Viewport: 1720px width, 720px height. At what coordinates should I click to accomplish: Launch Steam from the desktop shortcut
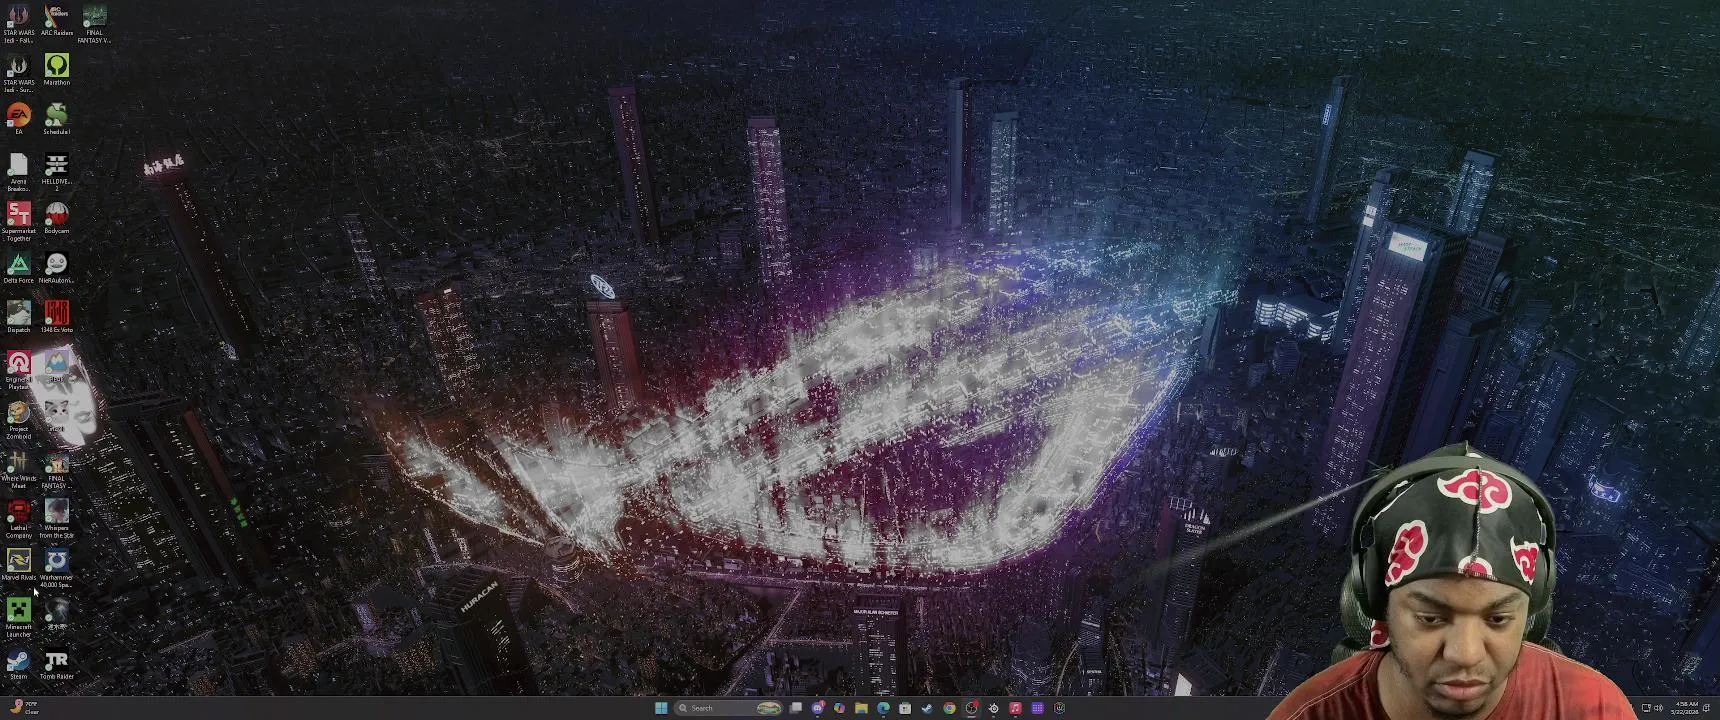pos(18,665)
